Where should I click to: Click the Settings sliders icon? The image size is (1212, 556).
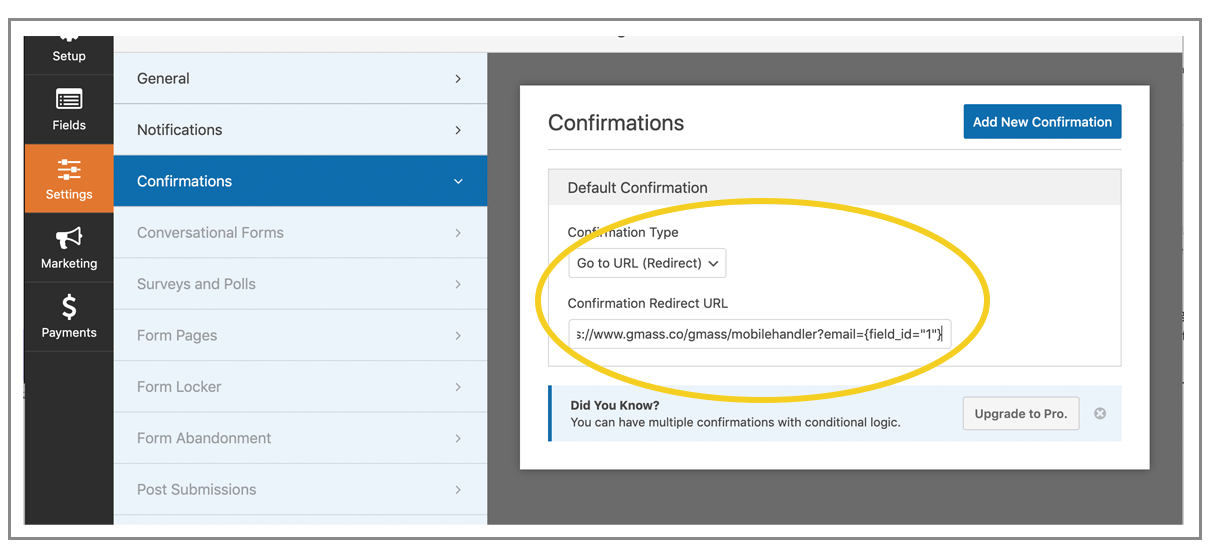coord(69,168)
